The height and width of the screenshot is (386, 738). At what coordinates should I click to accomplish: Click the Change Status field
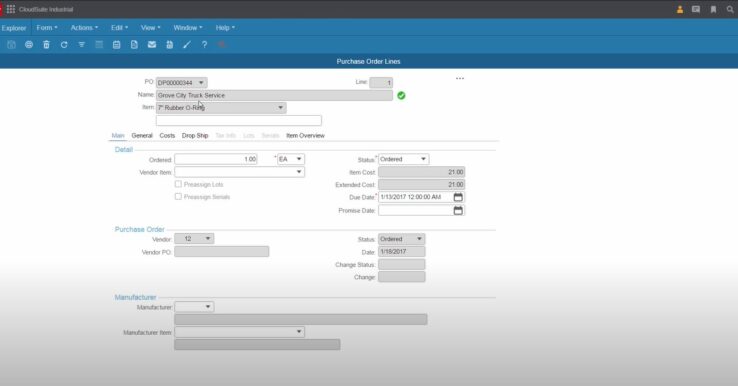click(x=401, y=265)
